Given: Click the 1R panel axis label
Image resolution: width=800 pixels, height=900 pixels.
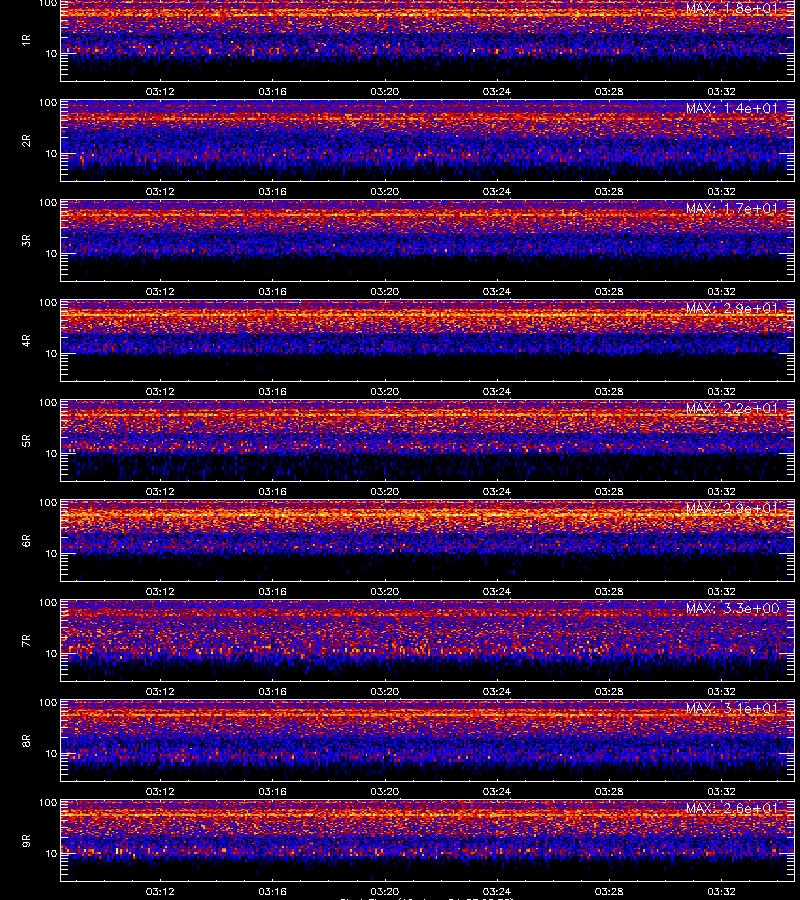Looking at the screenshot, I should 26,40.
